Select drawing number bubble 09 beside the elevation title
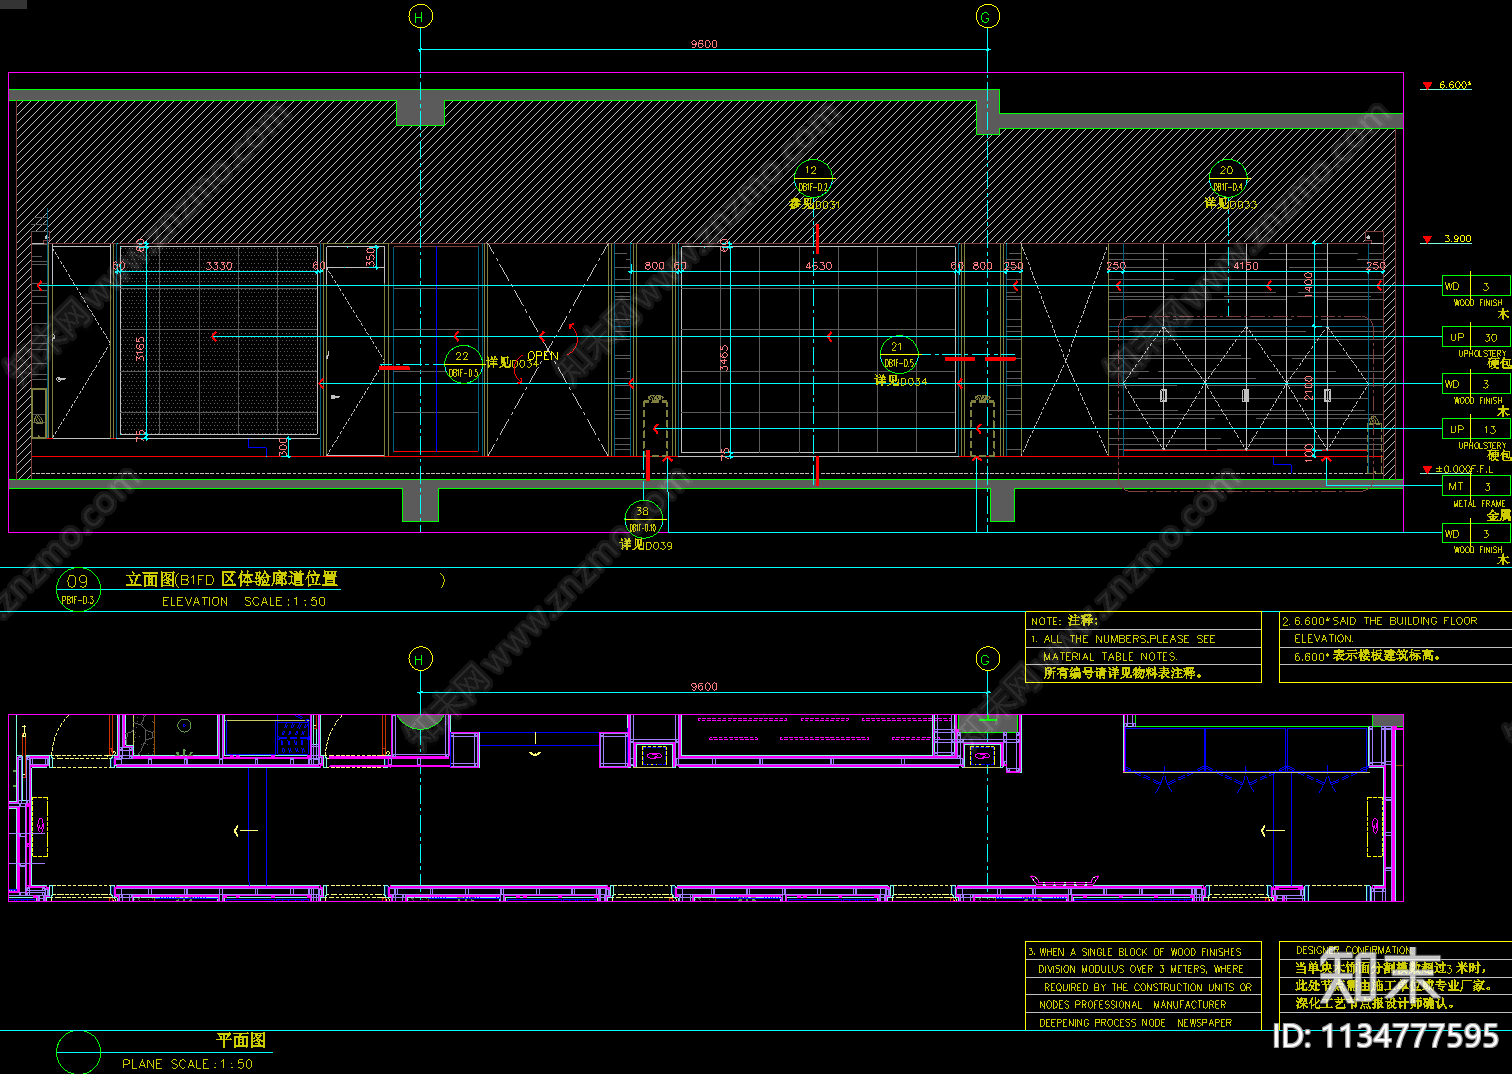The width and height of the screenshot is (1512, 1075). pos(78,590)
